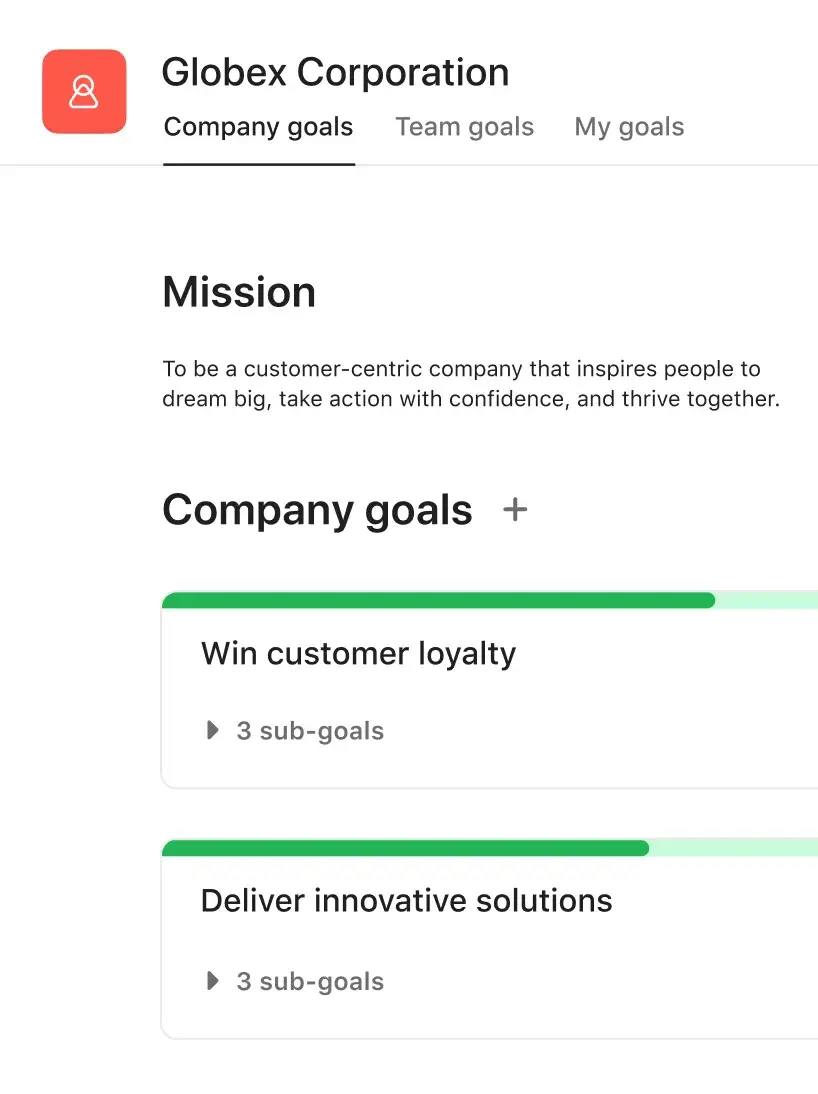Expand sub-goals triangle under Deliver innovative solutions

pyautogui.click(x=212, y=981)
